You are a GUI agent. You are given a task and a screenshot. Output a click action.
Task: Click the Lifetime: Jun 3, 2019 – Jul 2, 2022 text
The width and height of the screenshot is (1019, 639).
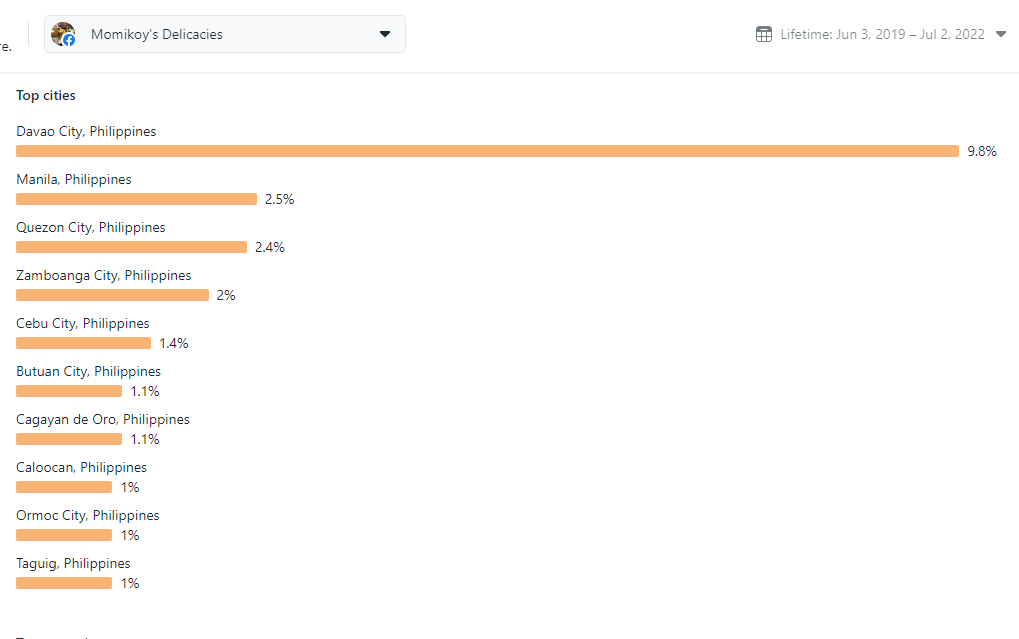(x=882, y=34)
